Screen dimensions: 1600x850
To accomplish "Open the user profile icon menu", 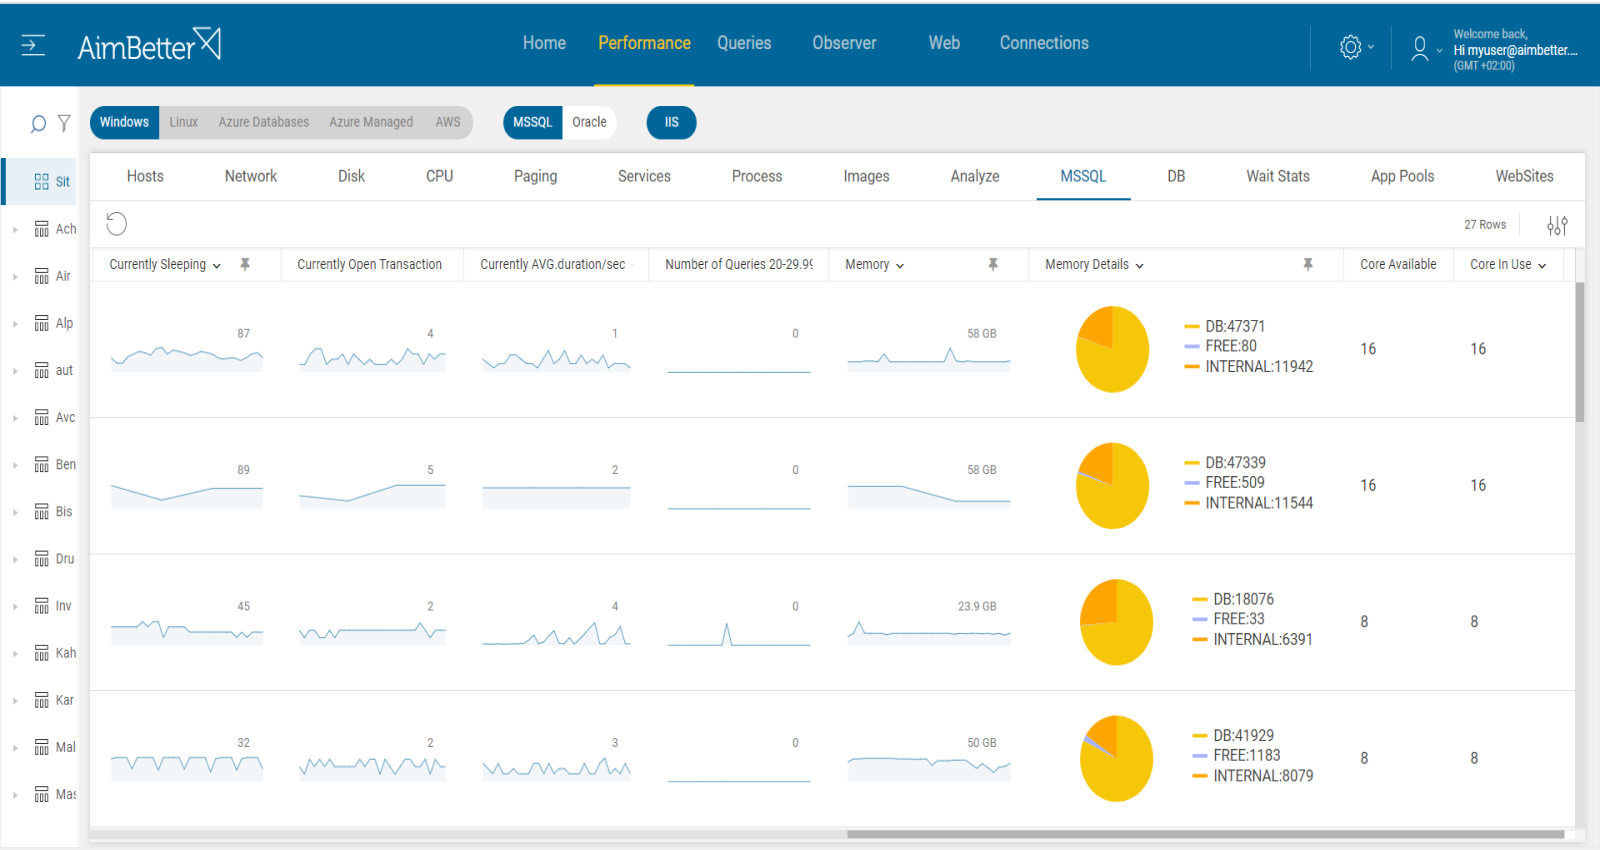I will (1419, 49).
